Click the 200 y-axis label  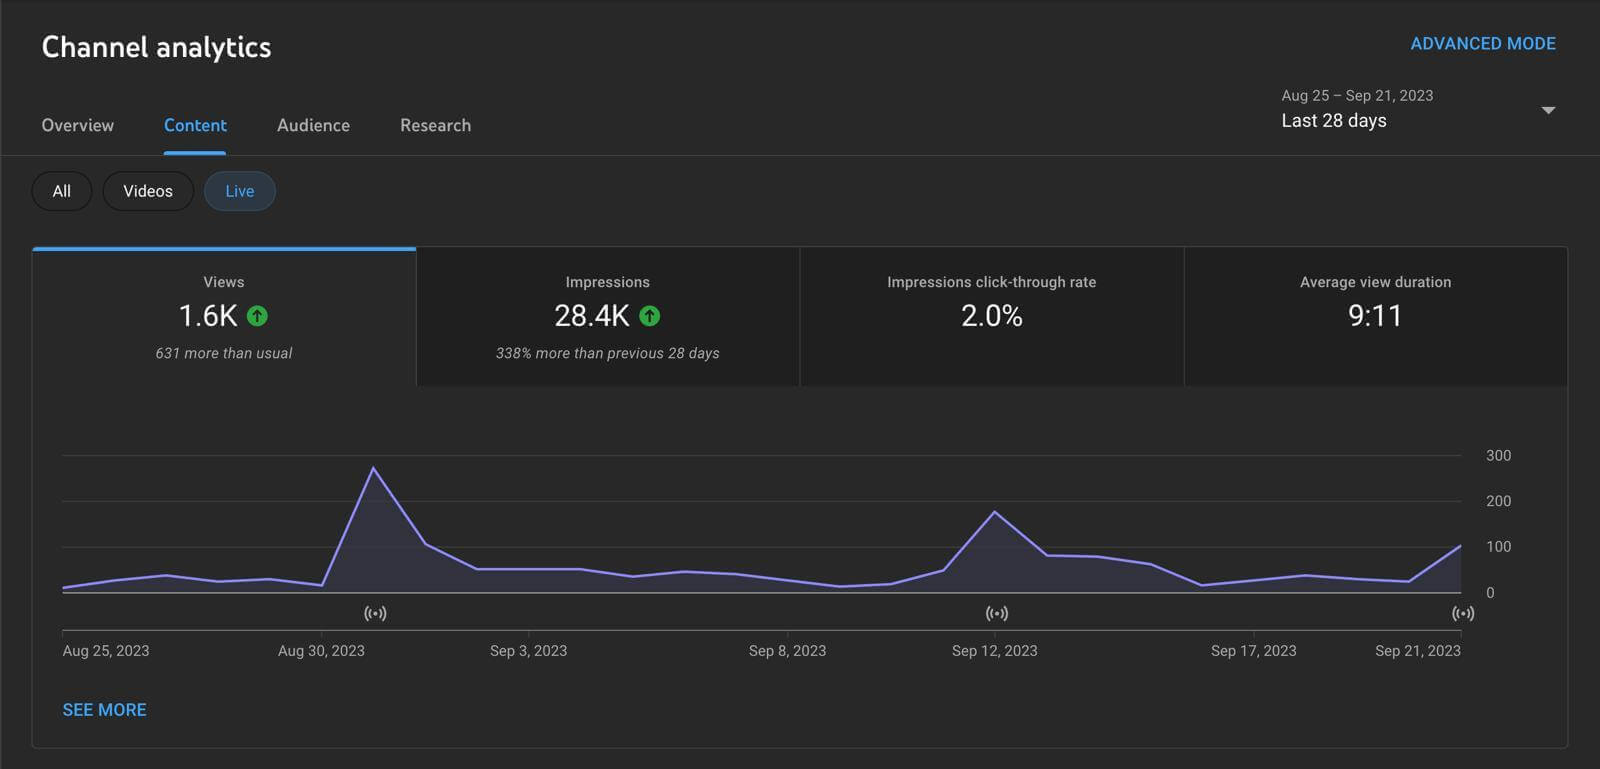click(1498, 501)
